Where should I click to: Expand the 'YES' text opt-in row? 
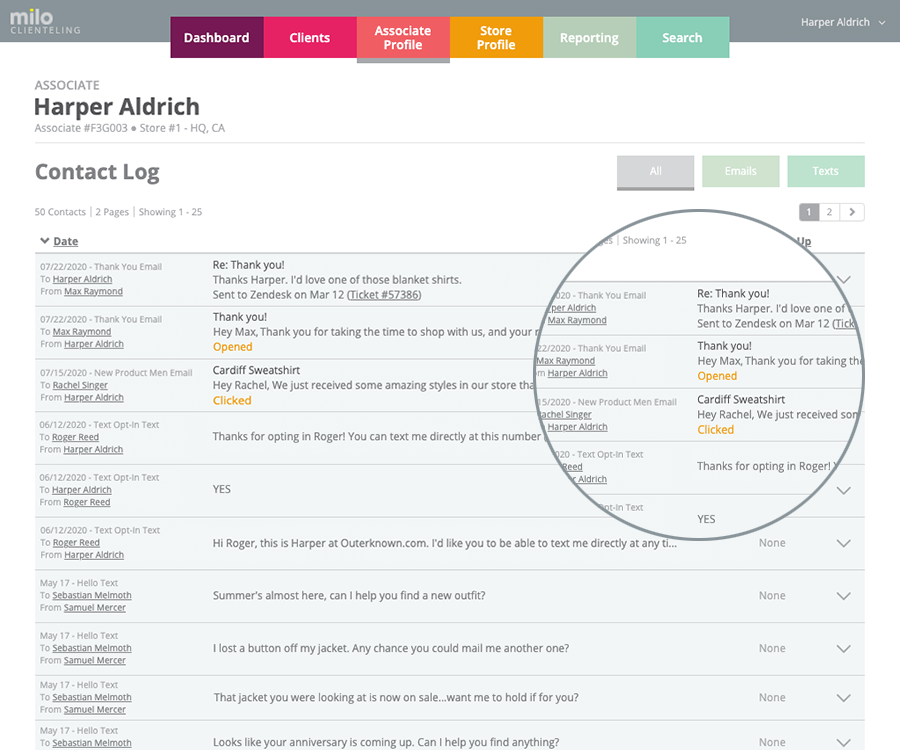(843, 491)
